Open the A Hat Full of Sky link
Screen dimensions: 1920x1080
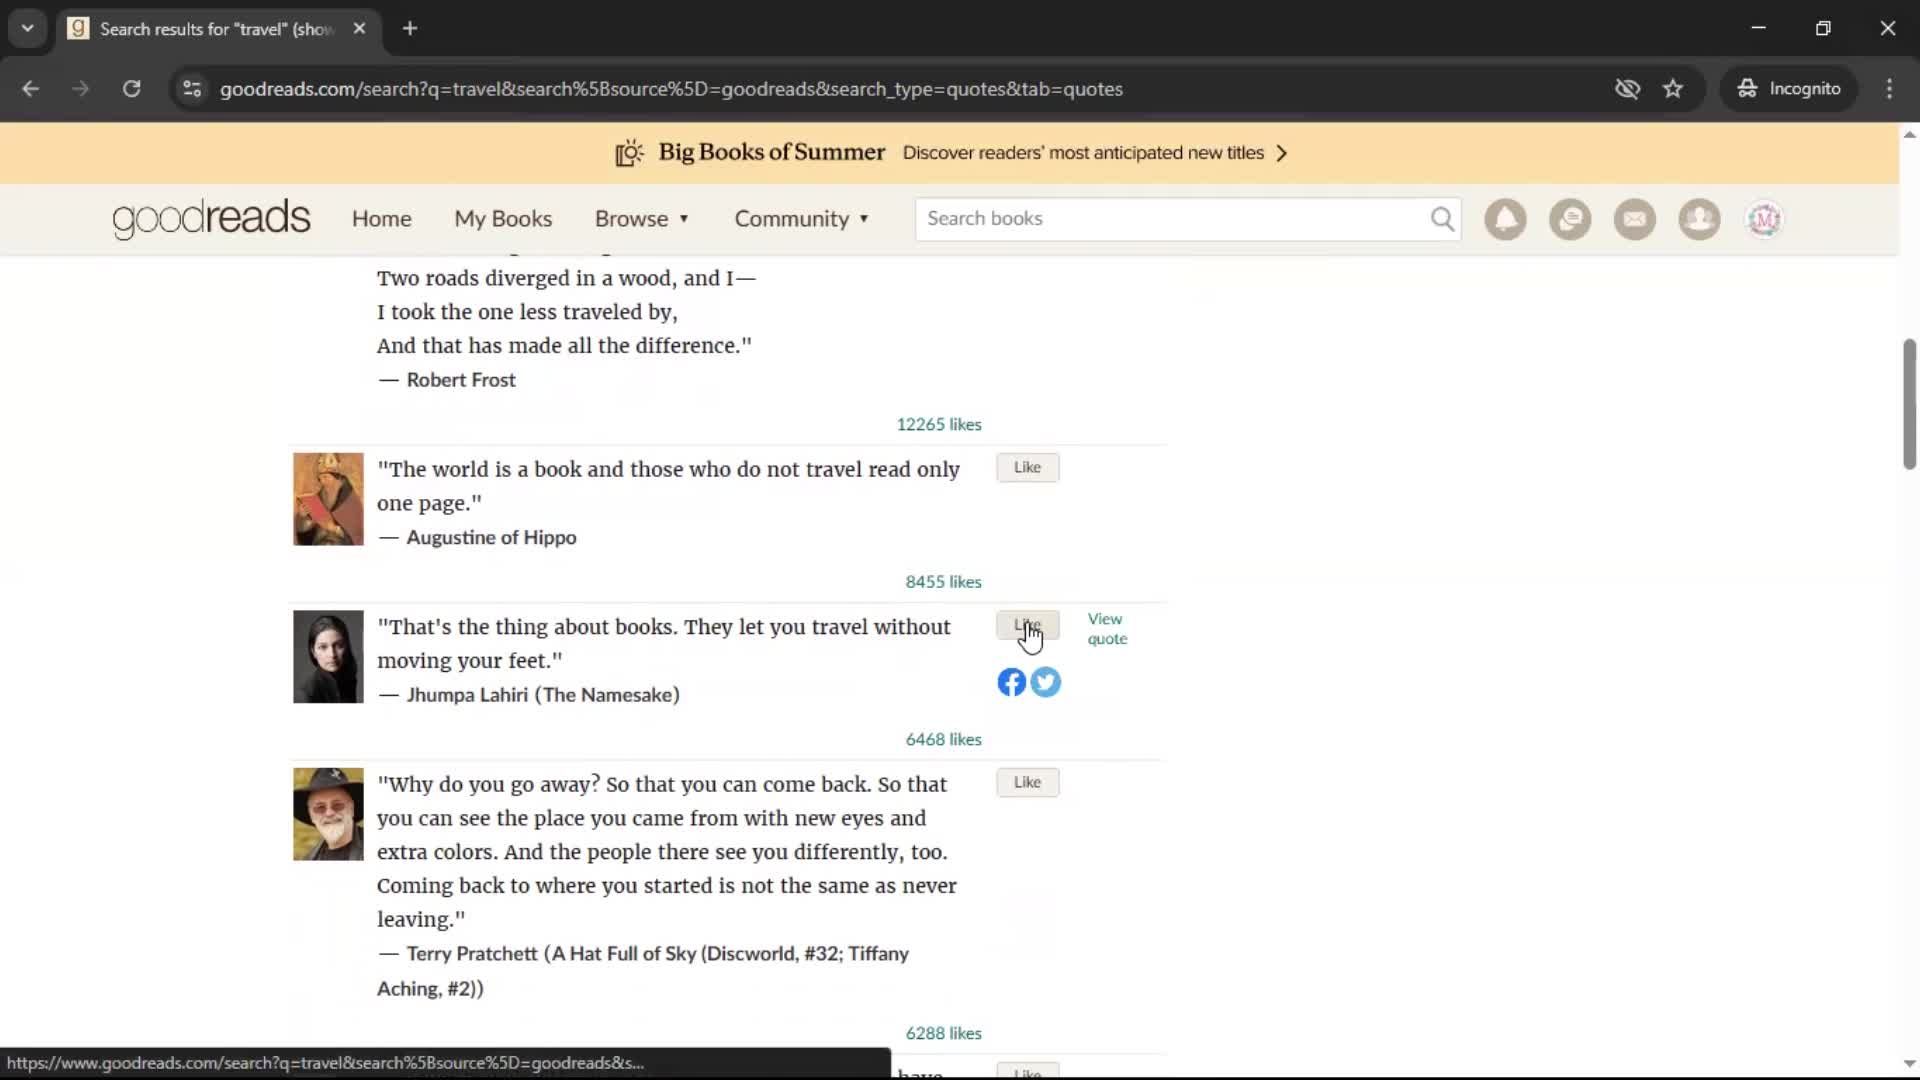[x=643, y=971]
